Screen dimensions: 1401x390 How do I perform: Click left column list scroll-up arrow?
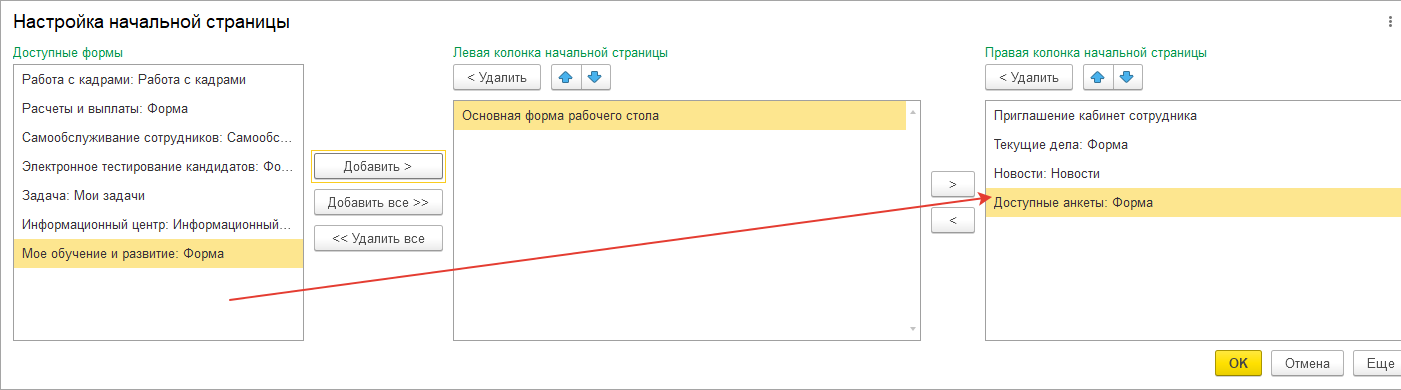pos(913,112)
